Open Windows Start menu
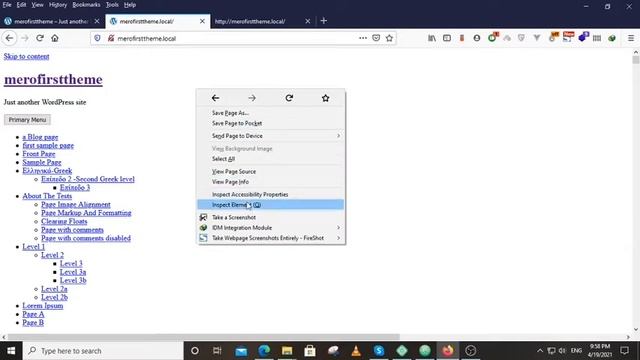The image size is (640, 360). 11,351
